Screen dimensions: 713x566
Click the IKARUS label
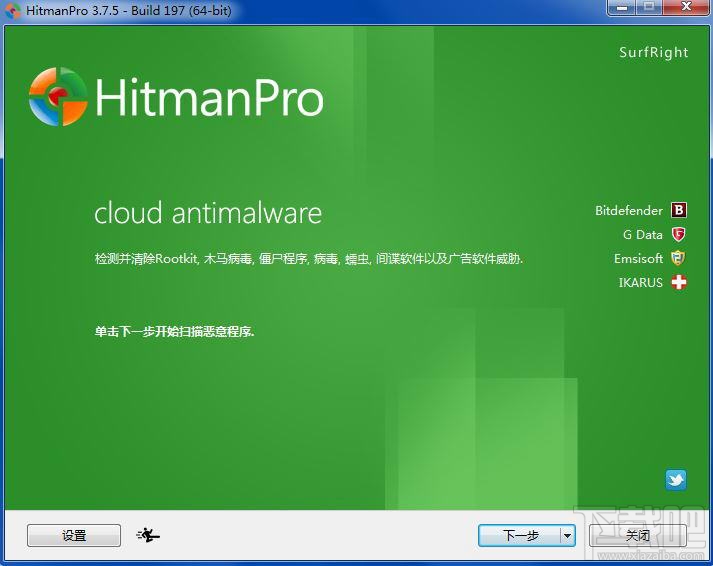click(x=641, y=283)
